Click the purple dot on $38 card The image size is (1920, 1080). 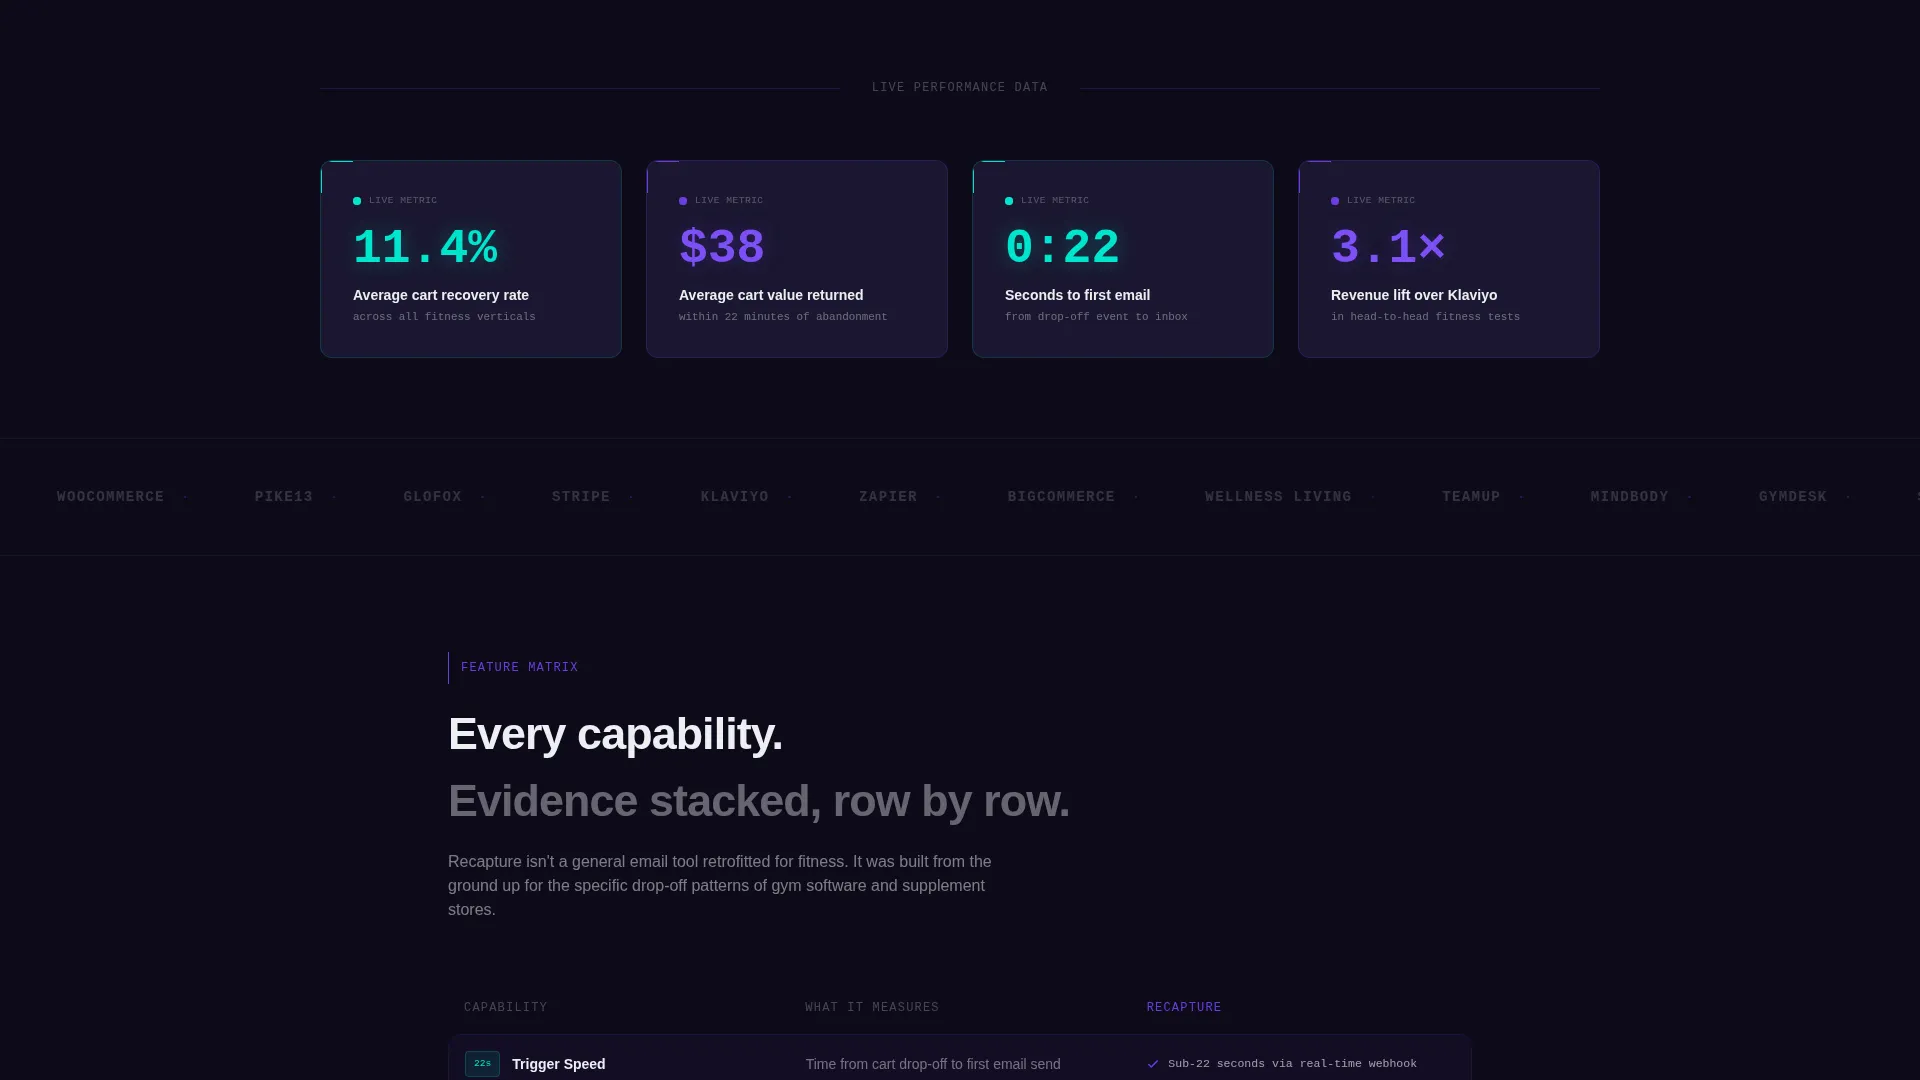click(683, 201)
